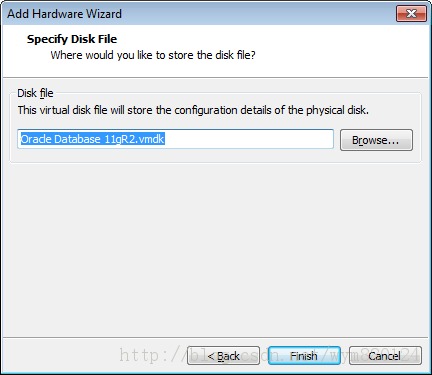Cancel the Add Hardware Wizard
432x375 pixels.
385,356
